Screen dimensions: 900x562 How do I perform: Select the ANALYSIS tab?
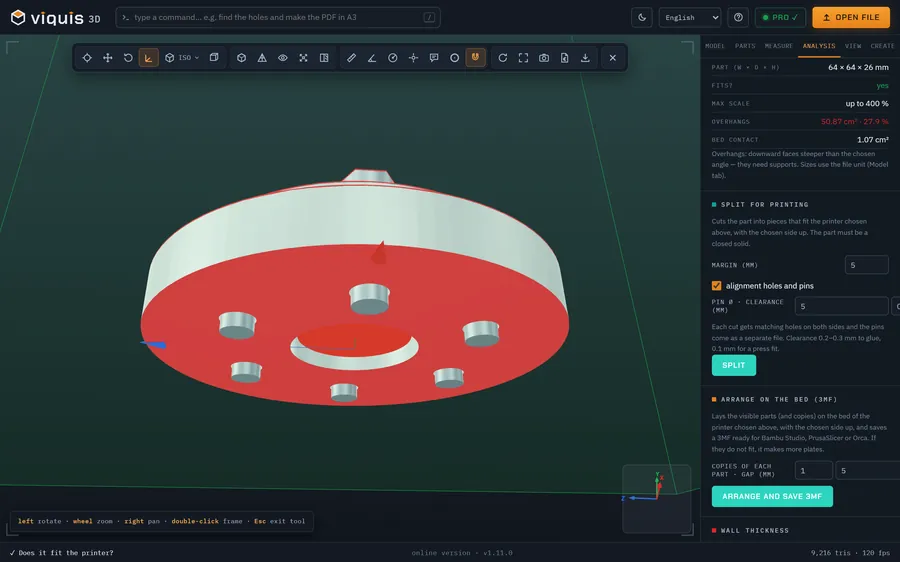[819, 46]
